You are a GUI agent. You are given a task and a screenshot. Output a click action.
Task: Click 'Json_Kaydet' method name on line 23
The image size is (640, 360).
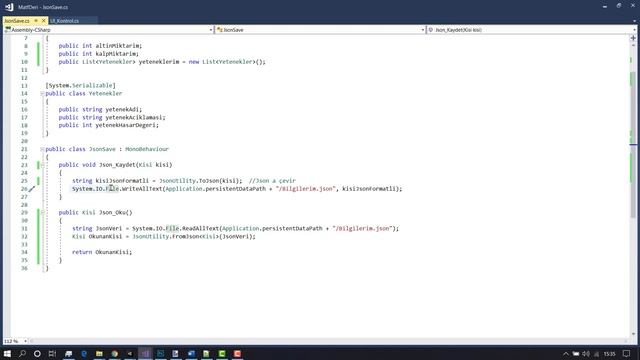click(117, 165)
